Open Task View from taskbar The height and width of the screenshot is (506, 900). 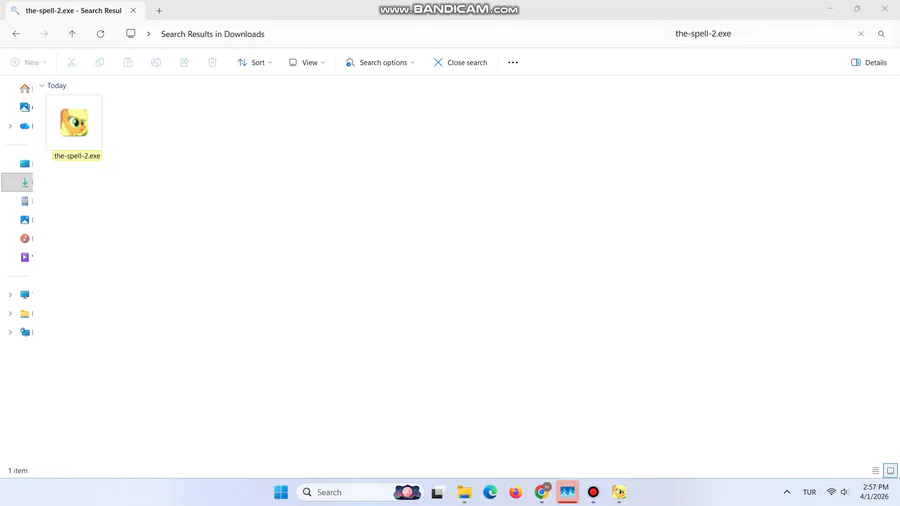pyautogui.click(x=438, y=492)
